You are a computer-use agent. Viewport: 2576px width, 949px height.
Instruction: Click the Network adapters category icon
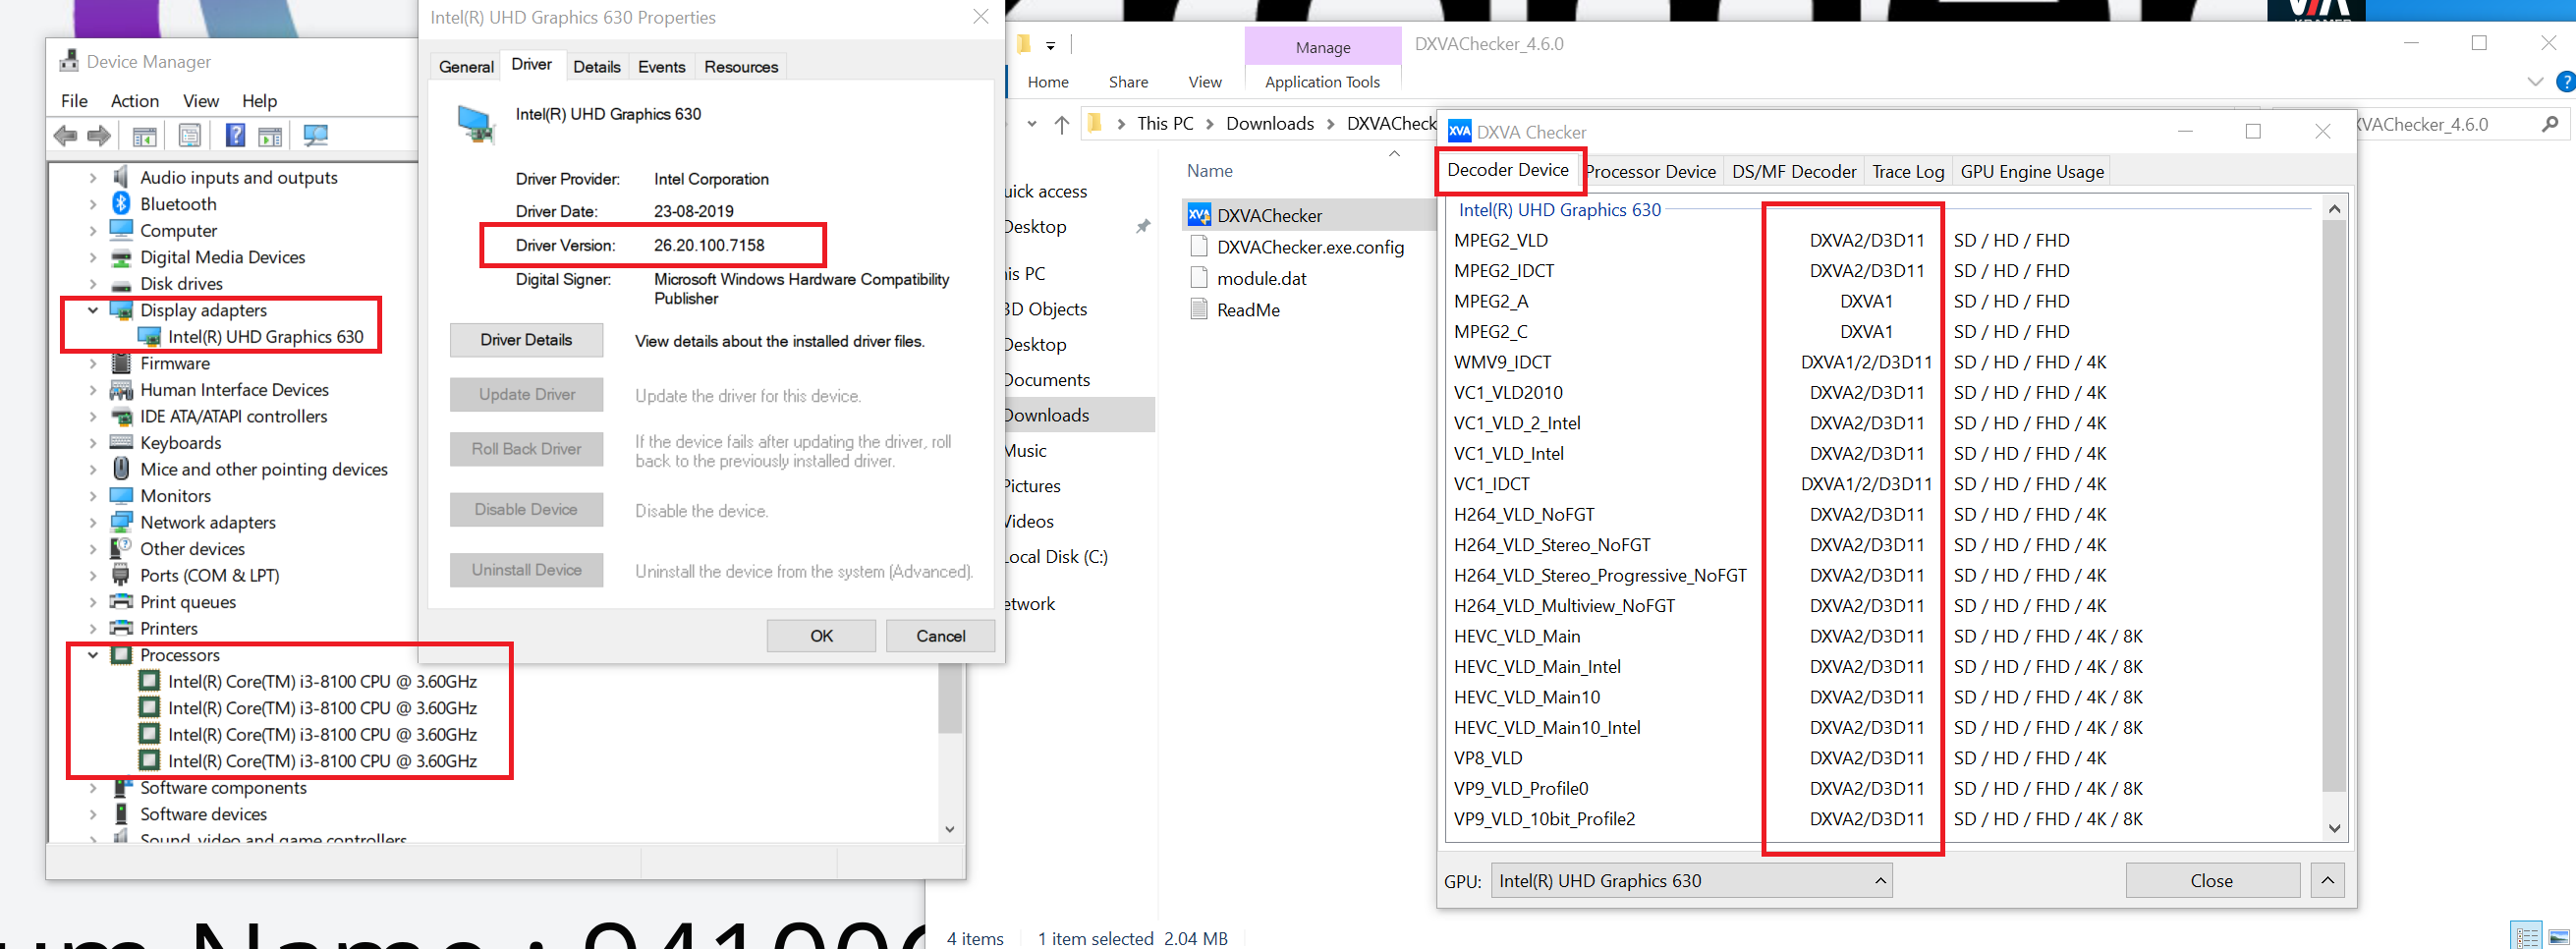(121, 522)
